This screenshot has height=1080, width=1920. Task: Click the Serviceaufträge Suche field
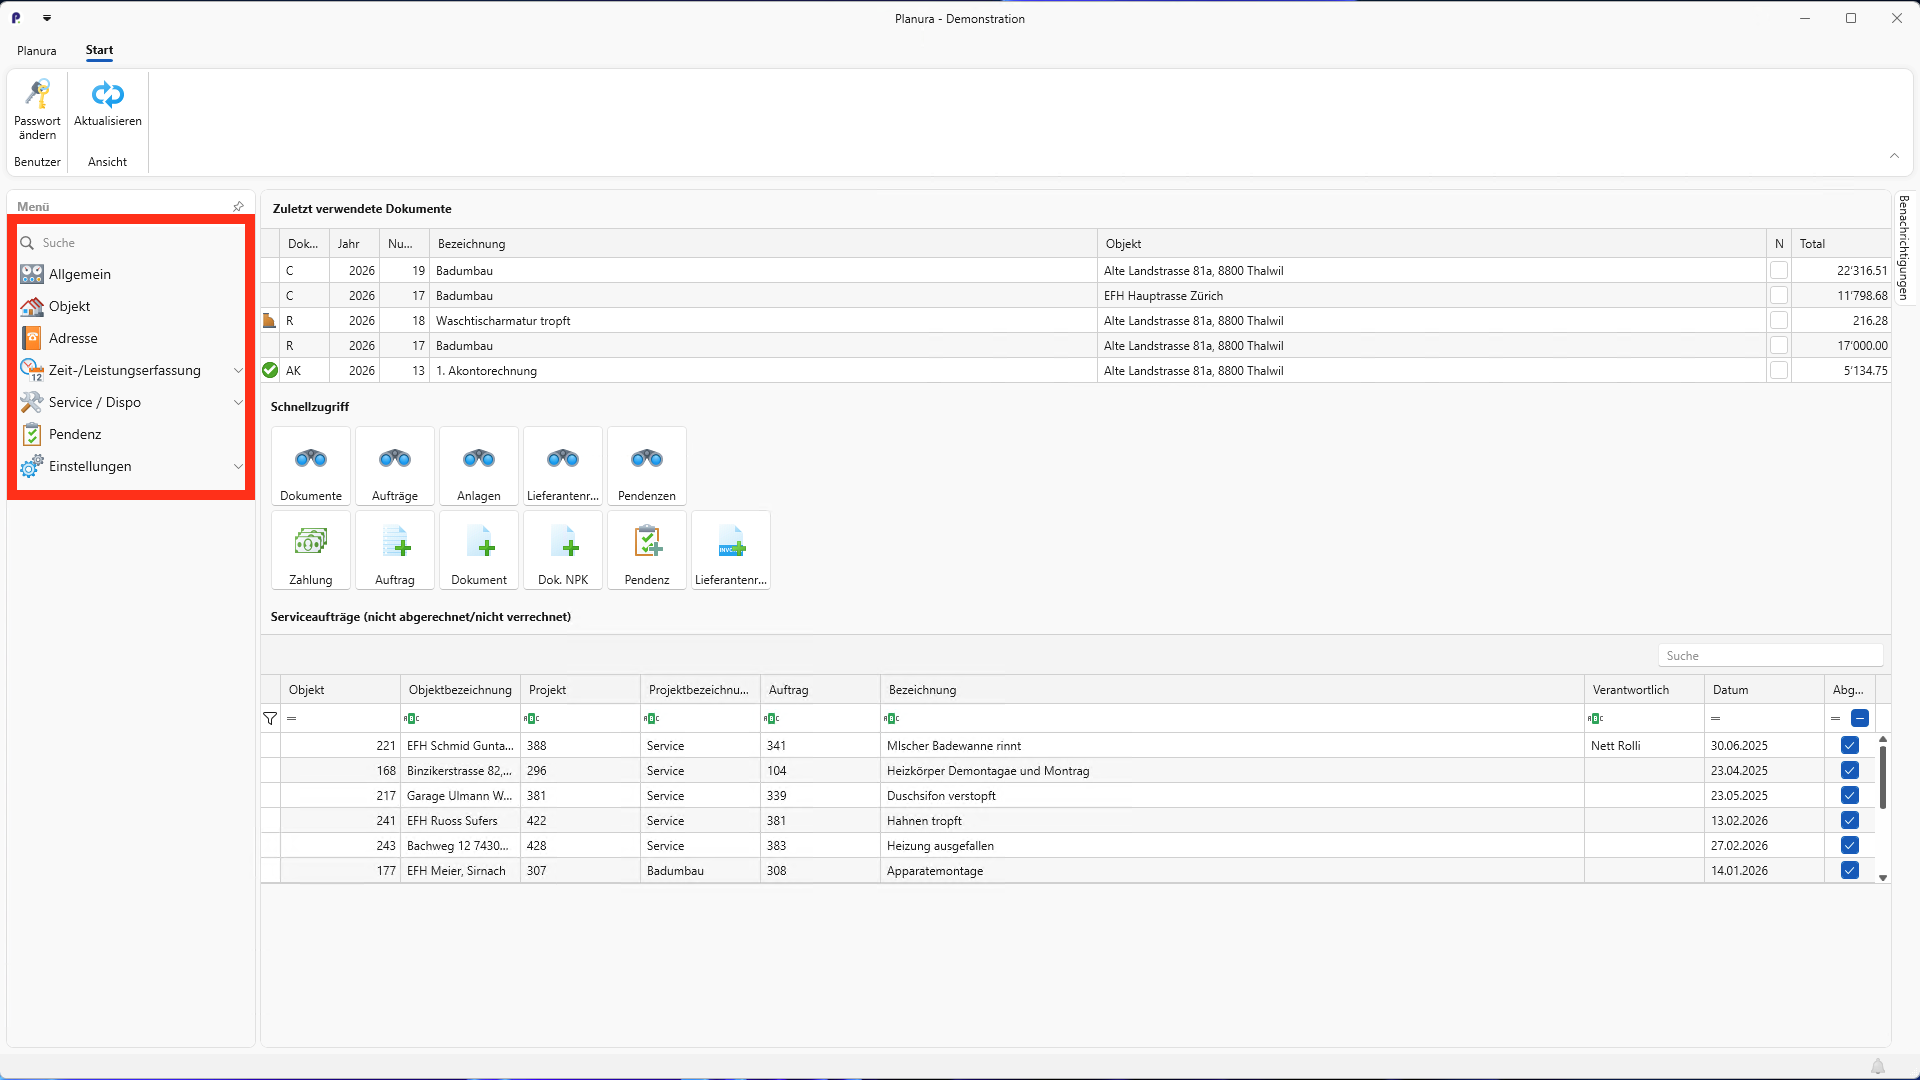1769,656
